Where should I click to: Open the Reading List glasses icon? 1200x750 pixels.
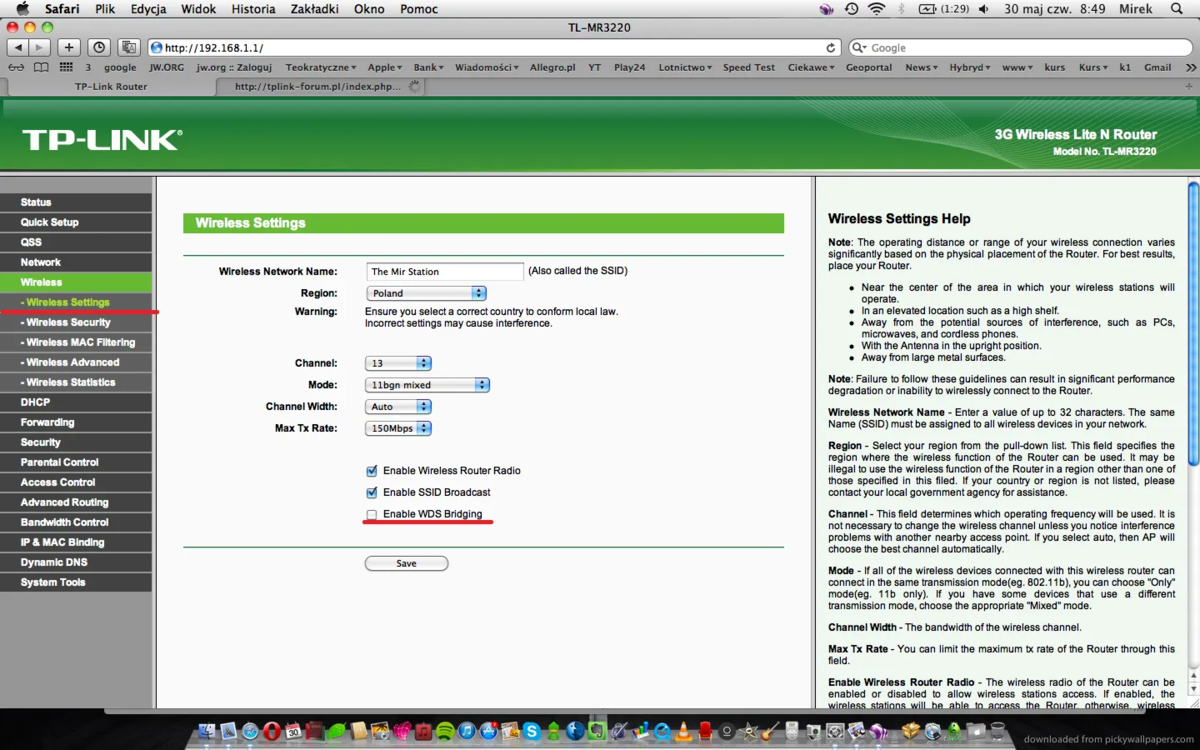(16, 67)
